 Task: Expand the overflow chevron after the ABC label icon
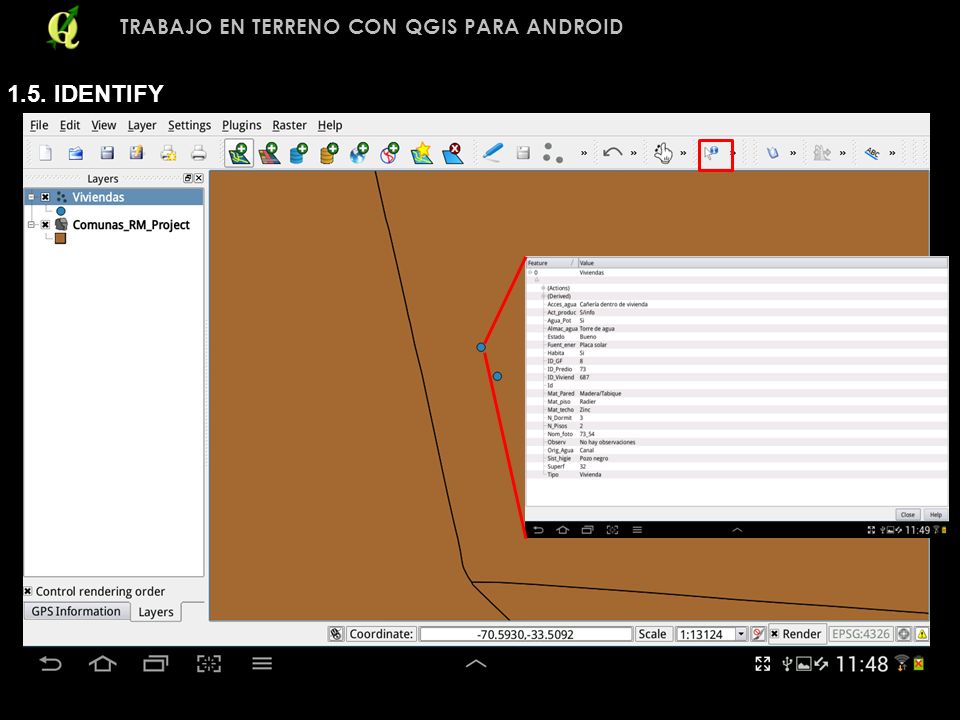(892, 153)
